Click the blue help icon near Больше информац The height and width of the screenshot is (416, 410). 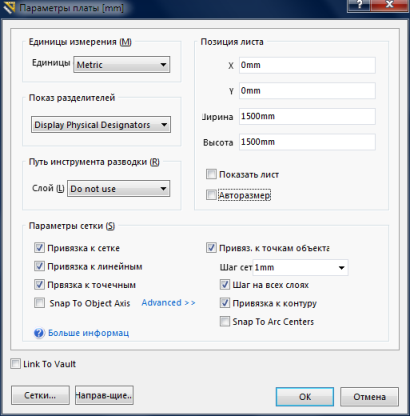39,333
